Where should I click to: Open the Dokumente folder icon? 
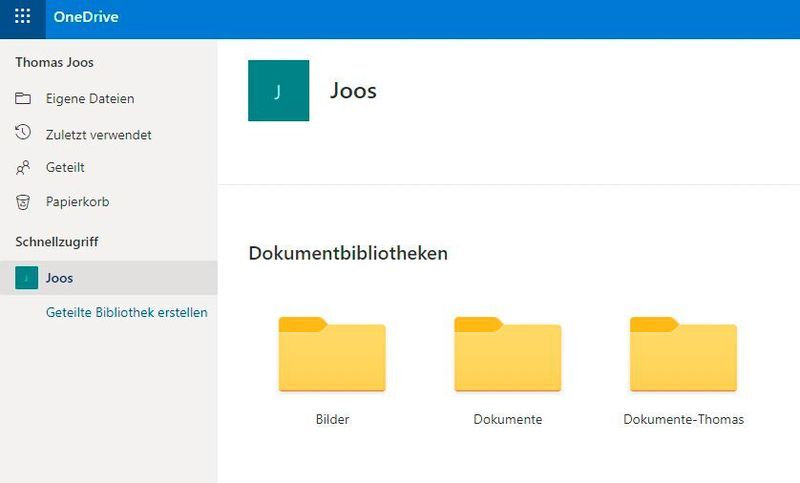pyautogui.click(x=508, y=354)
